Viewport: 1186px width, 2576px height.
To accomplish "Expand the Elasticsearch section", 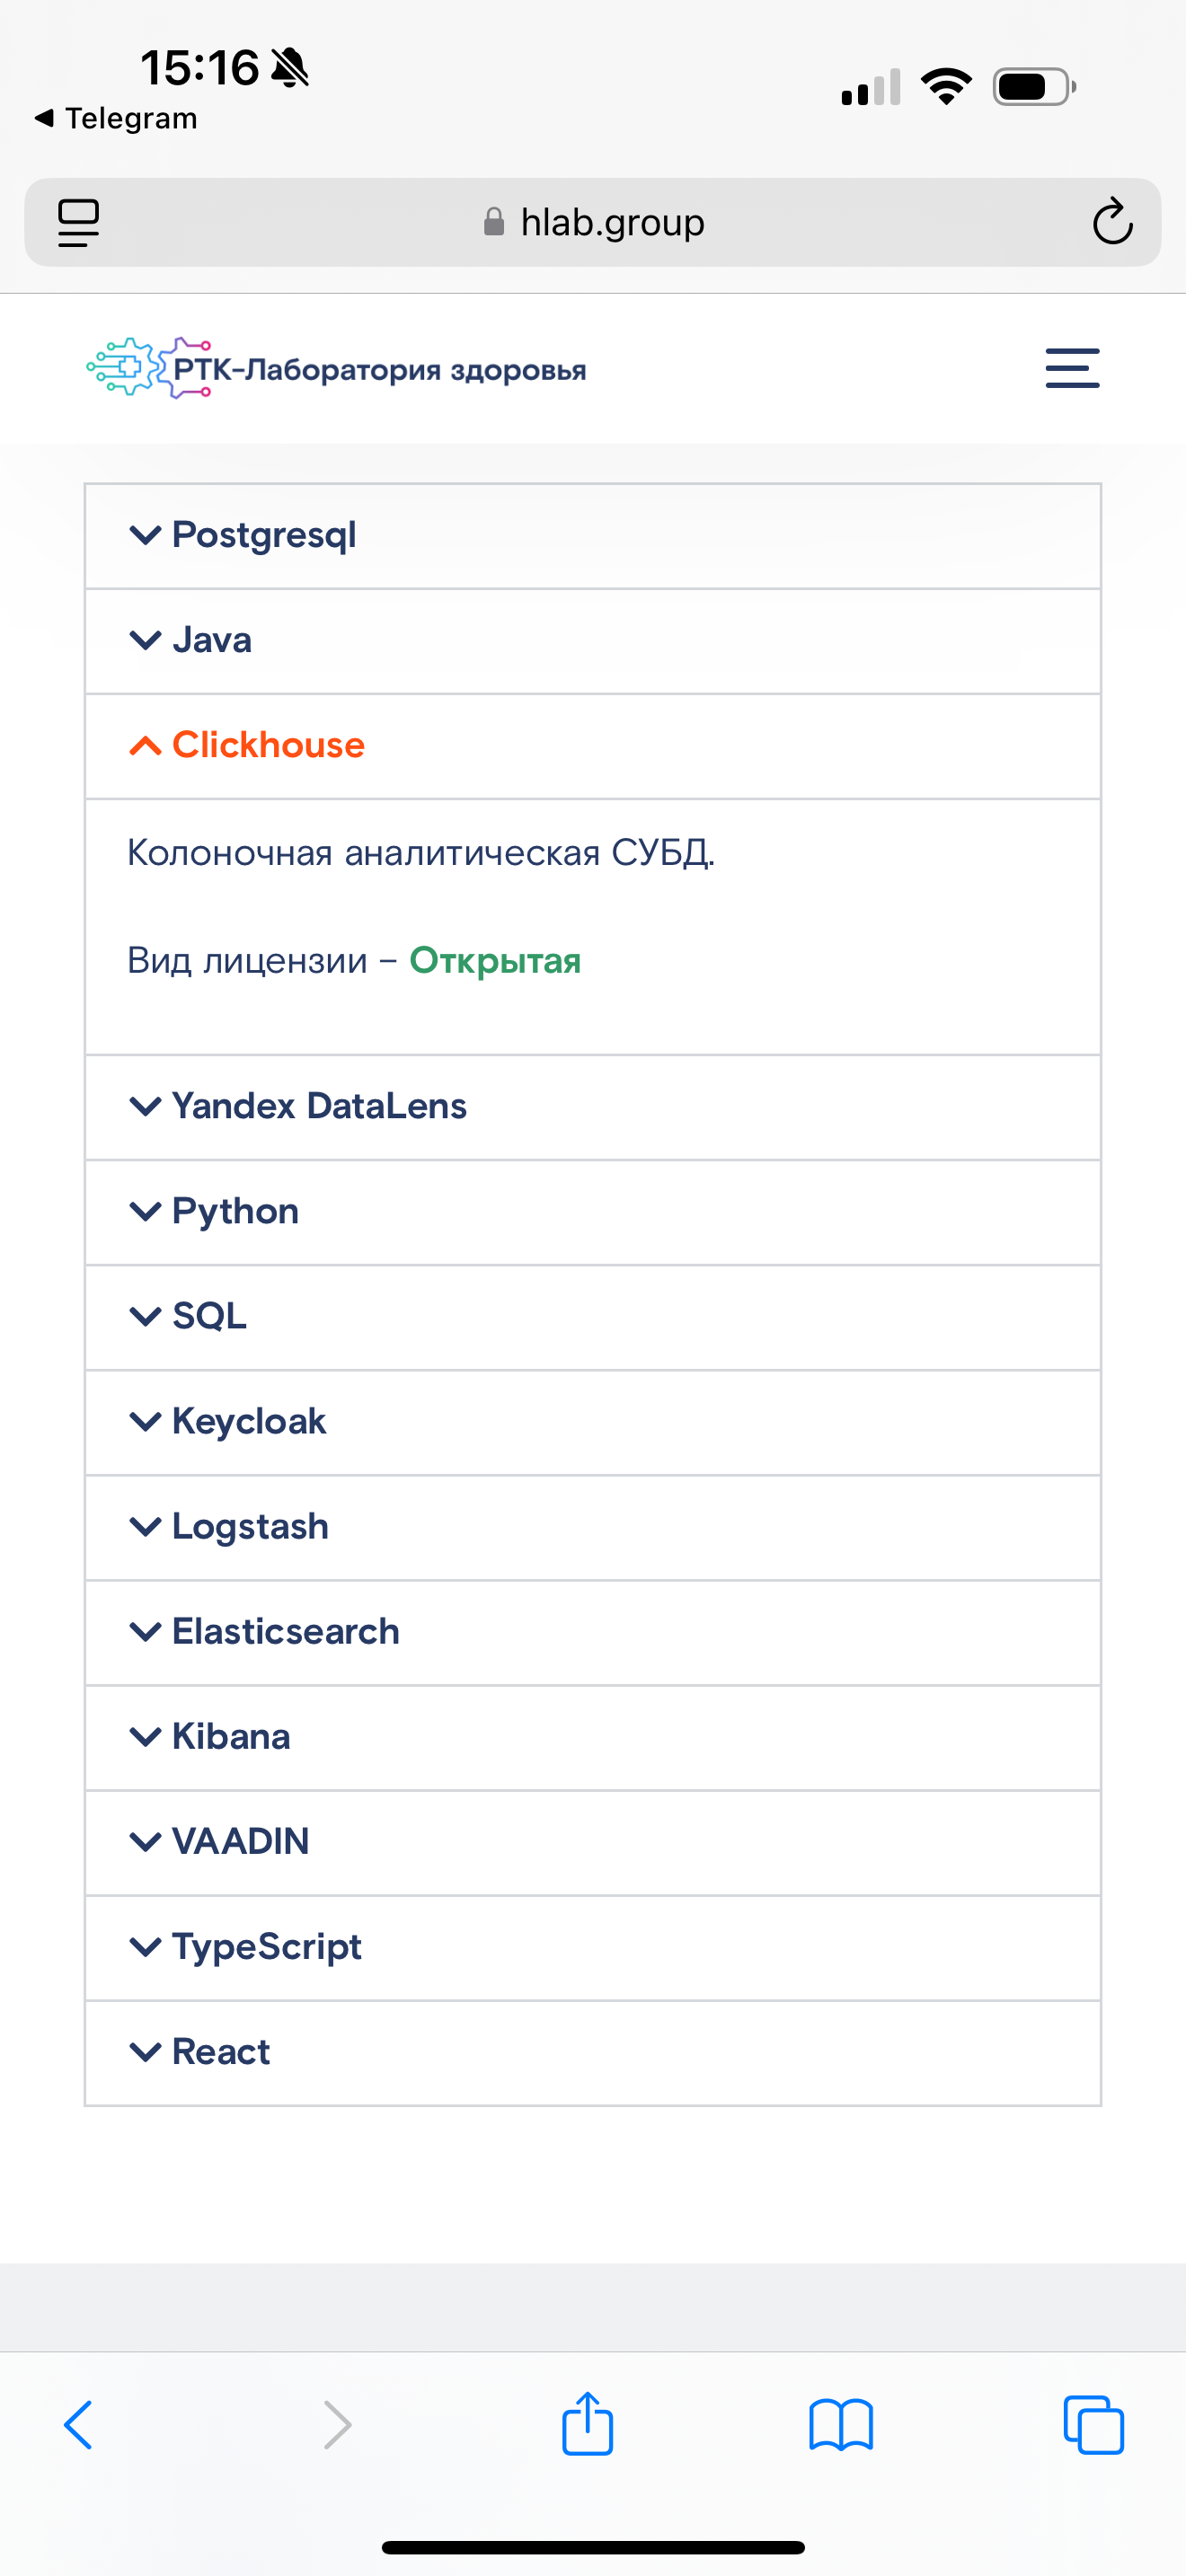I will click(x=593, y=1631).
